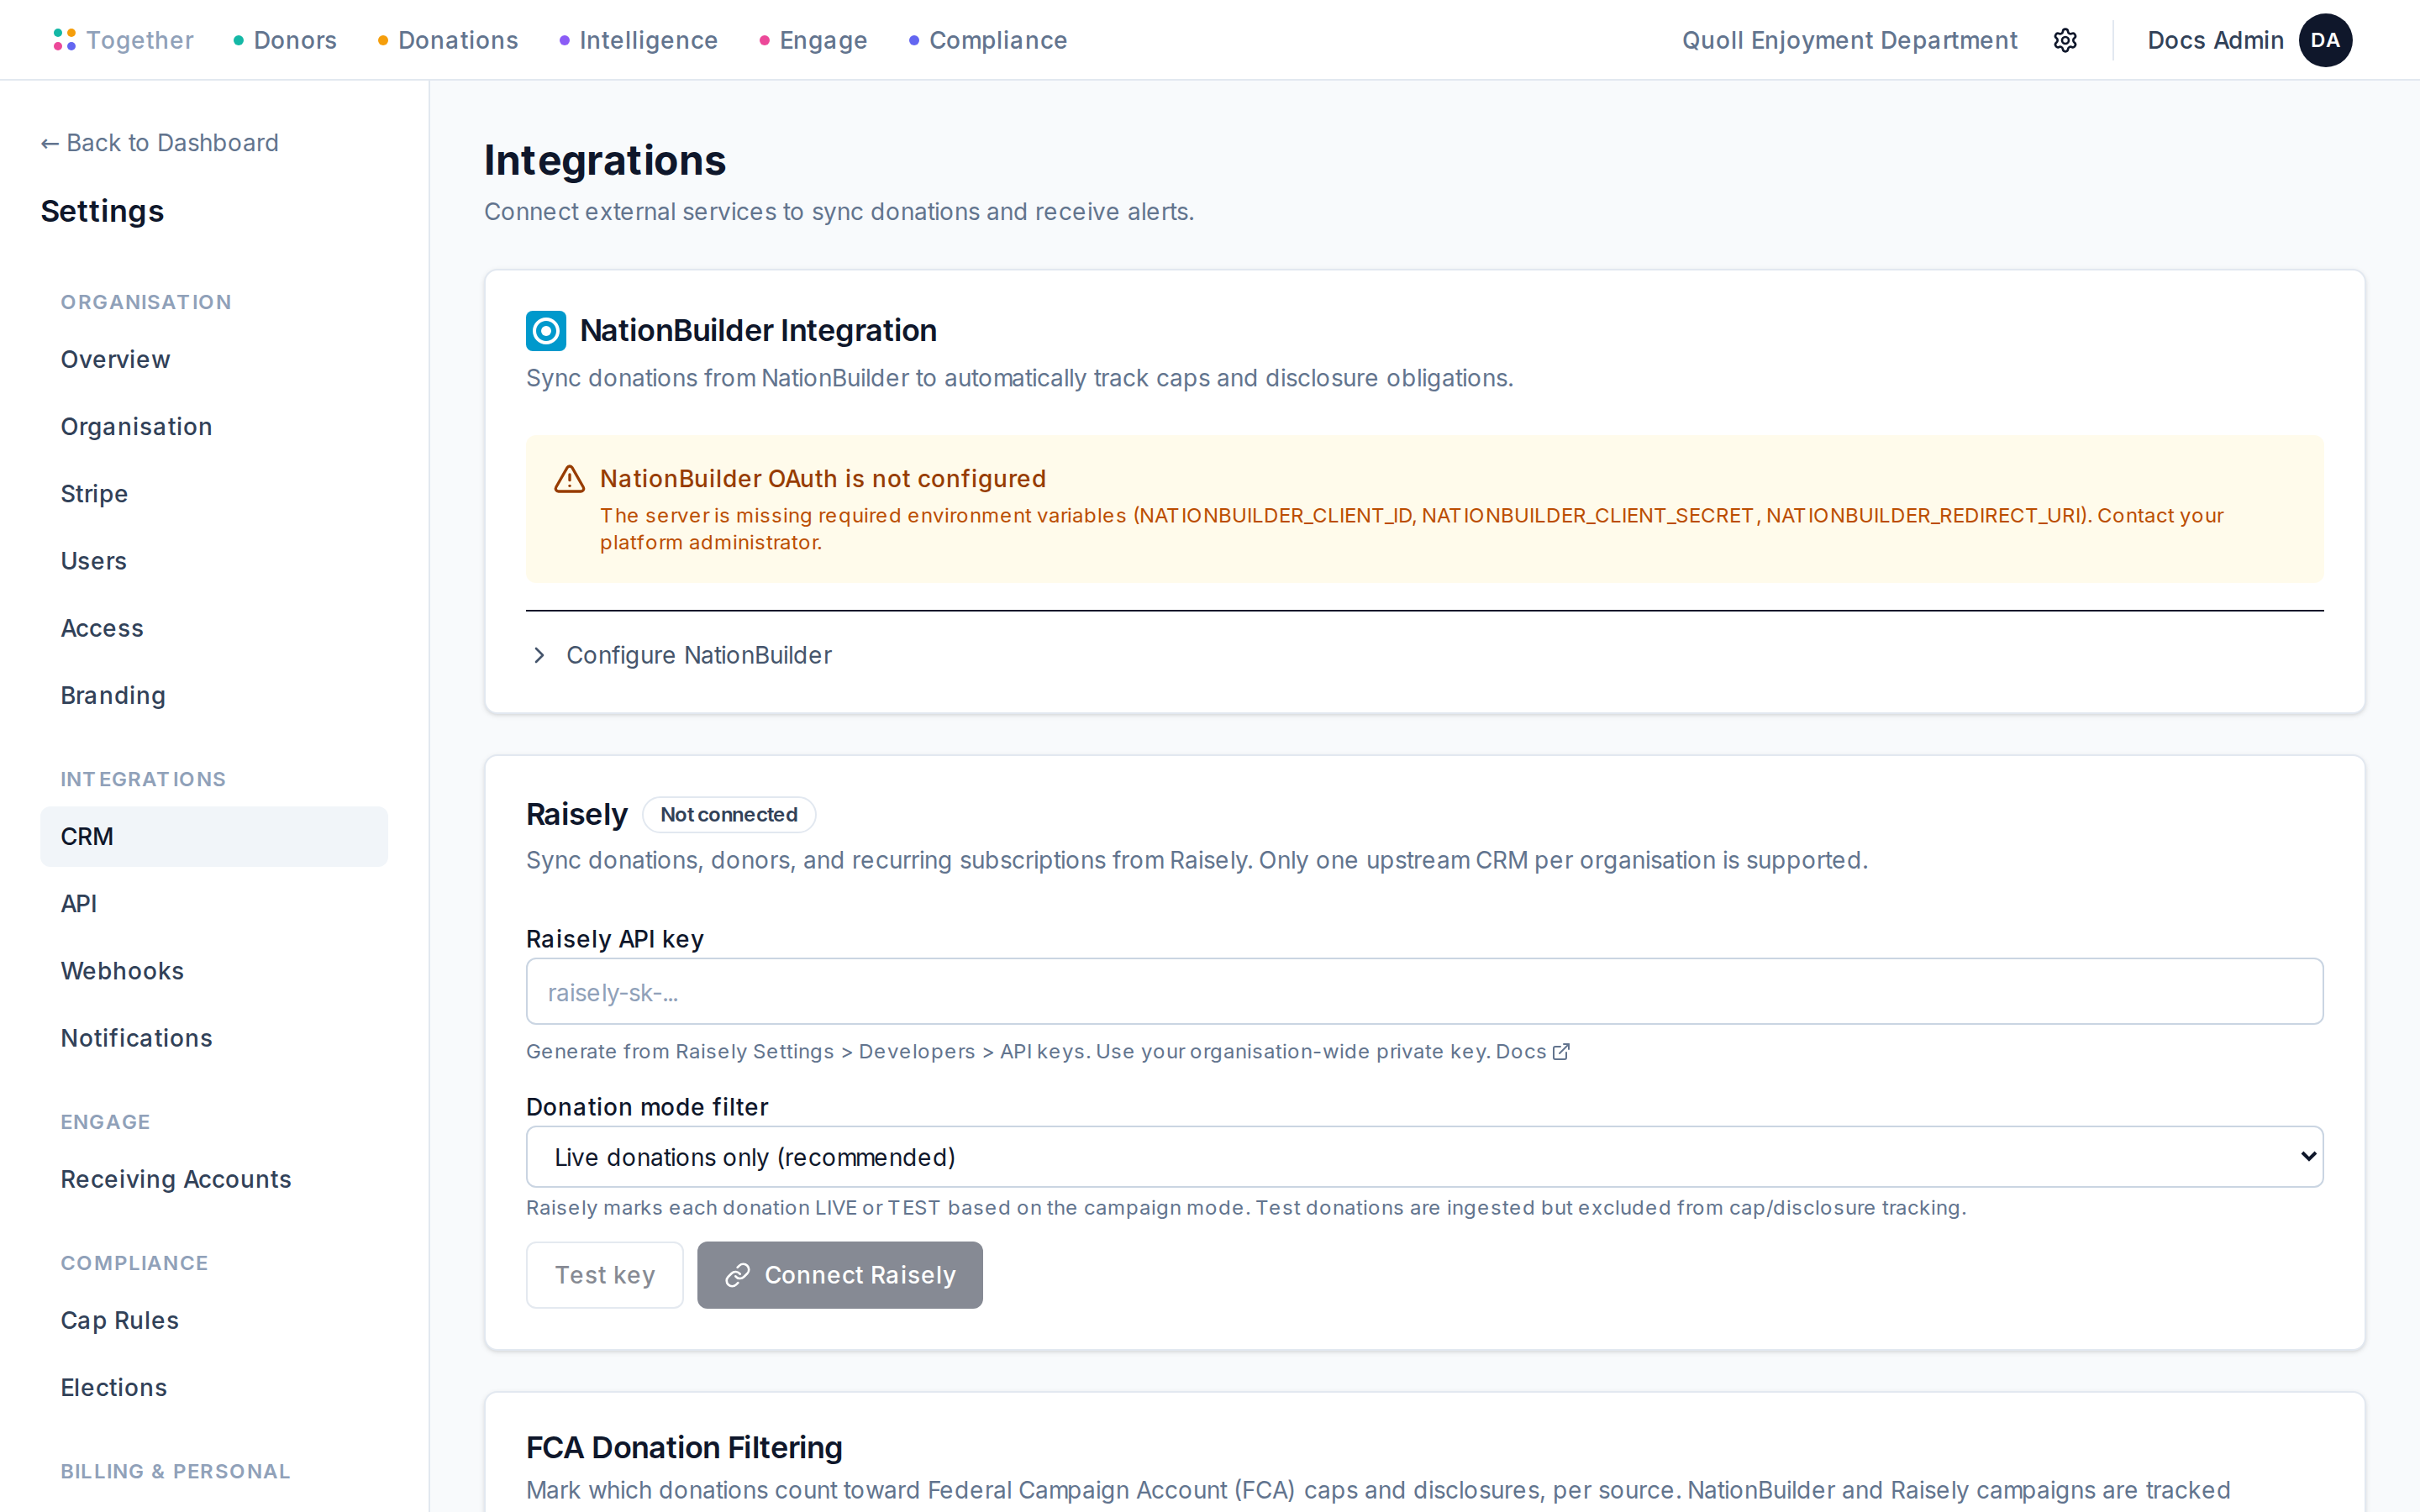Click Quoll Enjoyment Department organisation name

(x=1849, y=40)
